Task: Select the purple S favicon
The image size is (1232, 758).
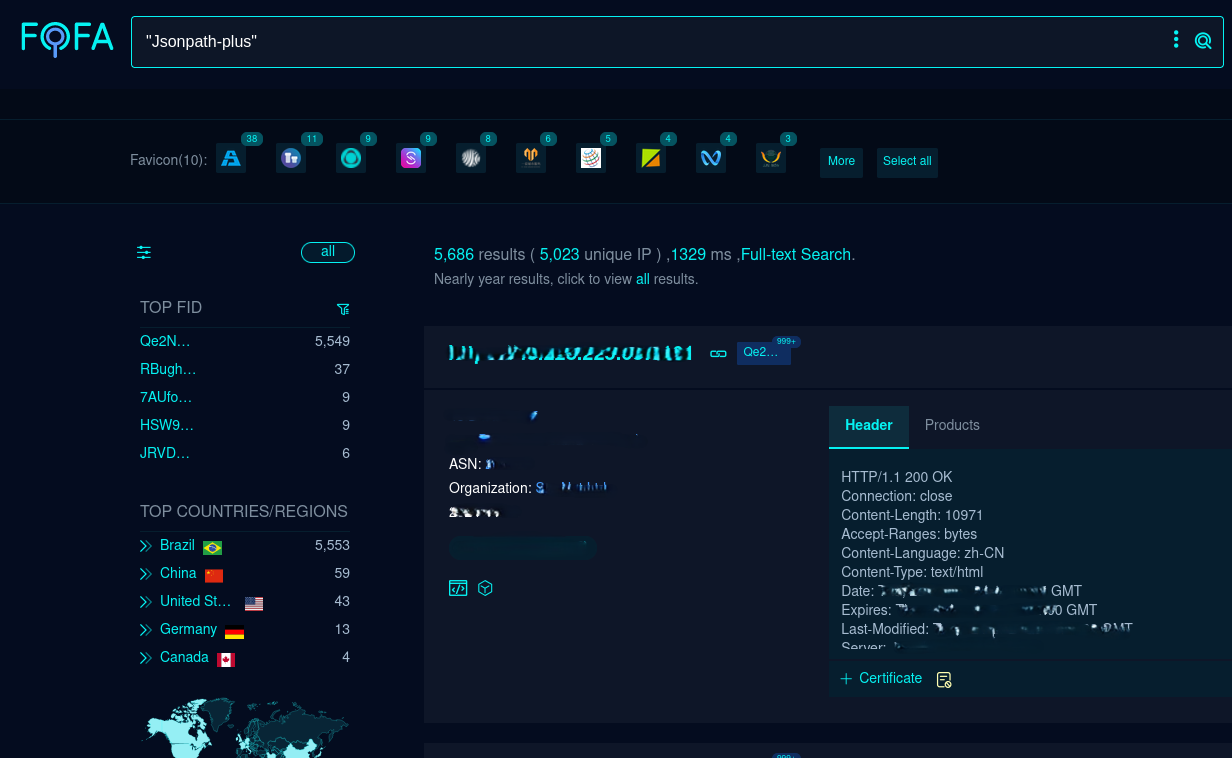Action: coord(411,158)
